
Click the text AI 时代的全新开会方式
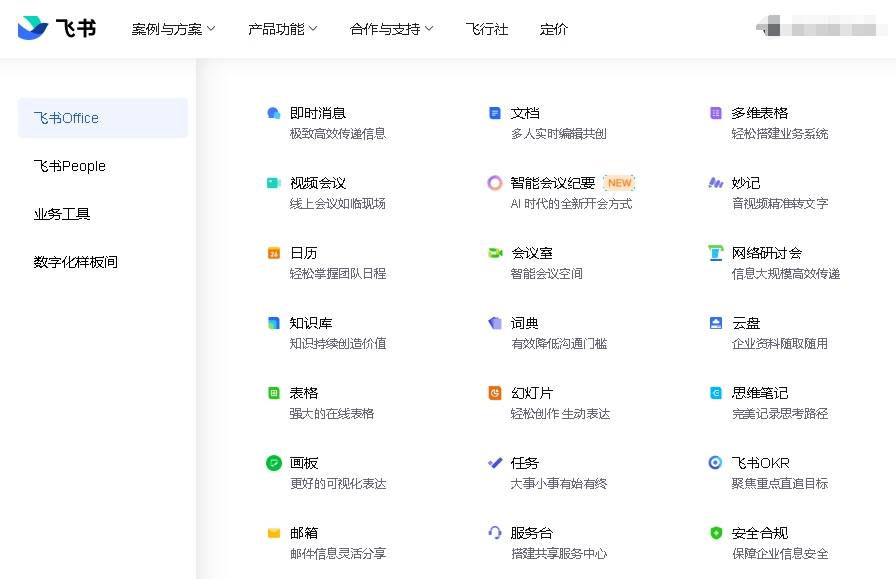[571, 203]
